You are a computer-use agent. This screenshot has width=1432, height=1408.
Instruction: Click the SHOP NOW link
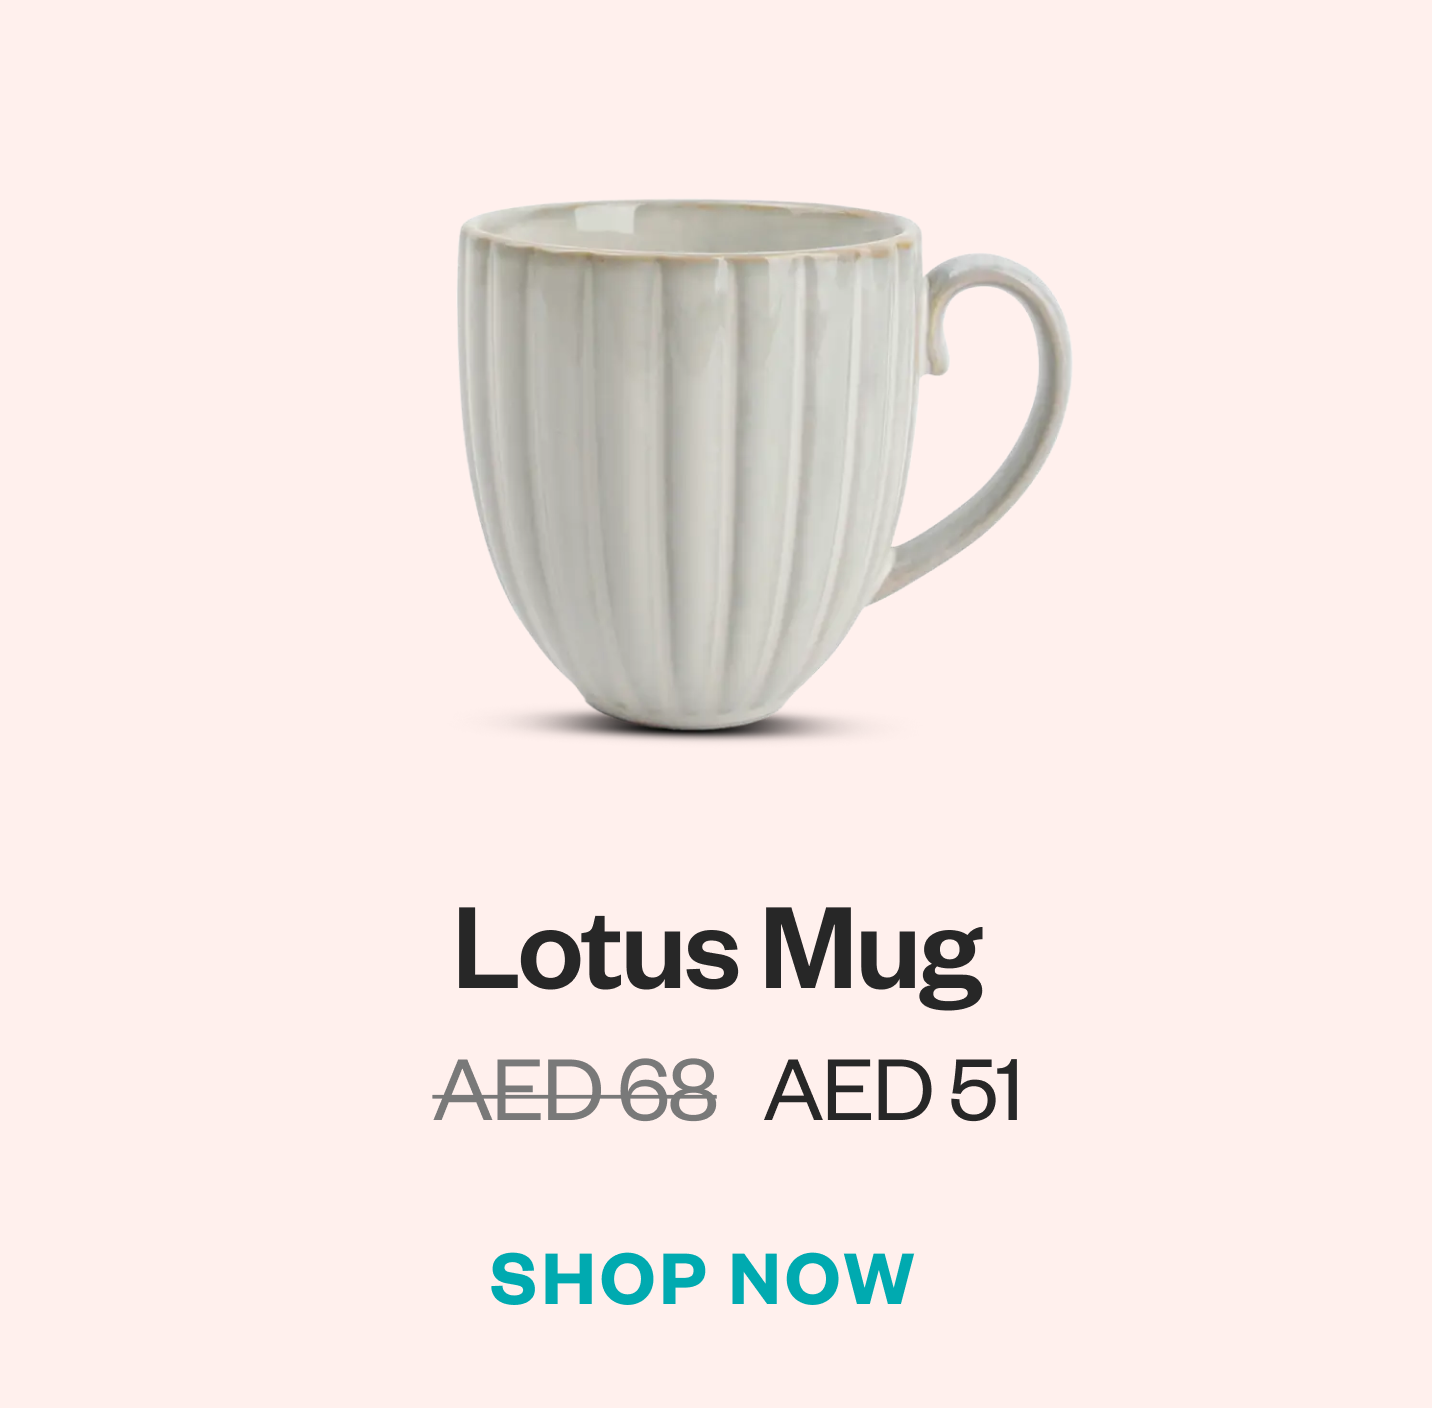tap(702, 1279)
